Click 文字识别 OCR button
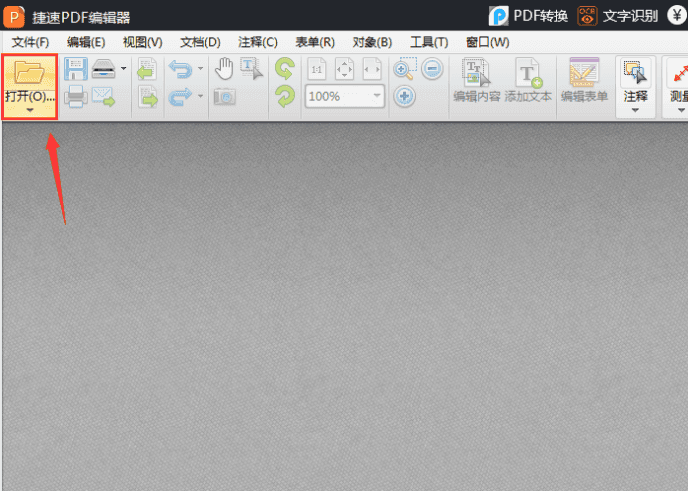Image resolution: width=688 pixels, height=491 pixels. tap(618, 16)
